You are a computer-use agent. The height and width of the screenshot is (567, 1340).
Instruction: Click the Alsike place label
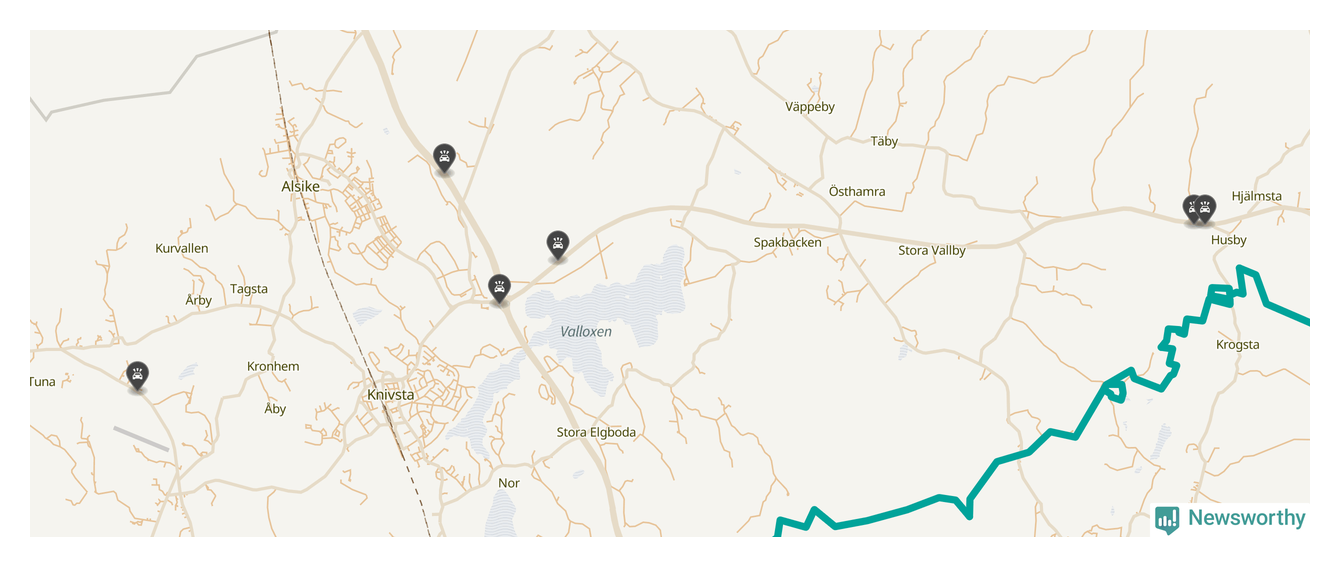(x=301, y=186)
